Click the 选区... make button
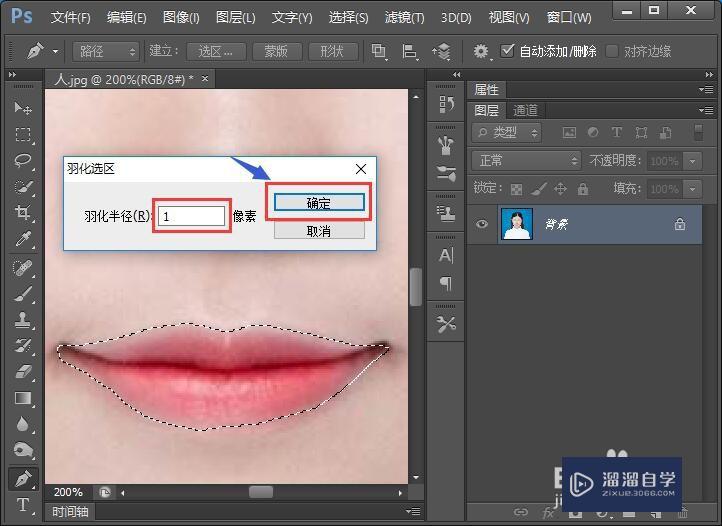The width and height of the screenshot is (722, 526). (216, 51)
